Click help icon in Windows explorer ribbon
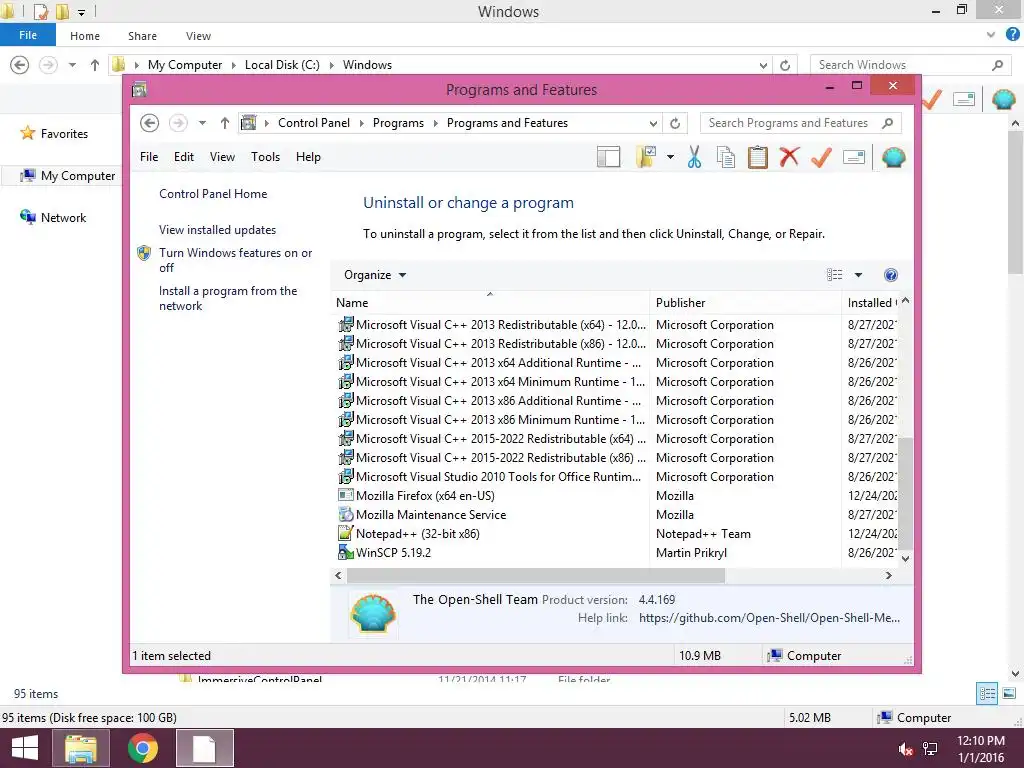 tap(1013, 35)
